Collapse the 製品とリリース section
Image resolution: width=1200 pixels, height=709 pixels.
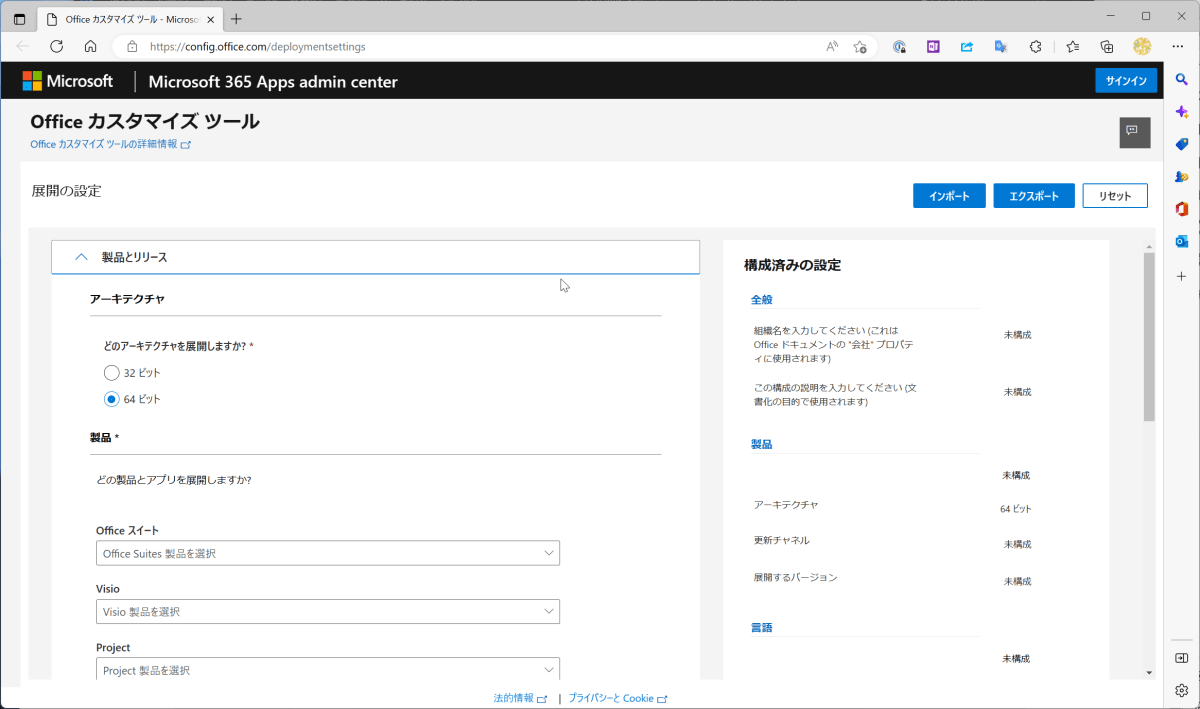point(375,257)
